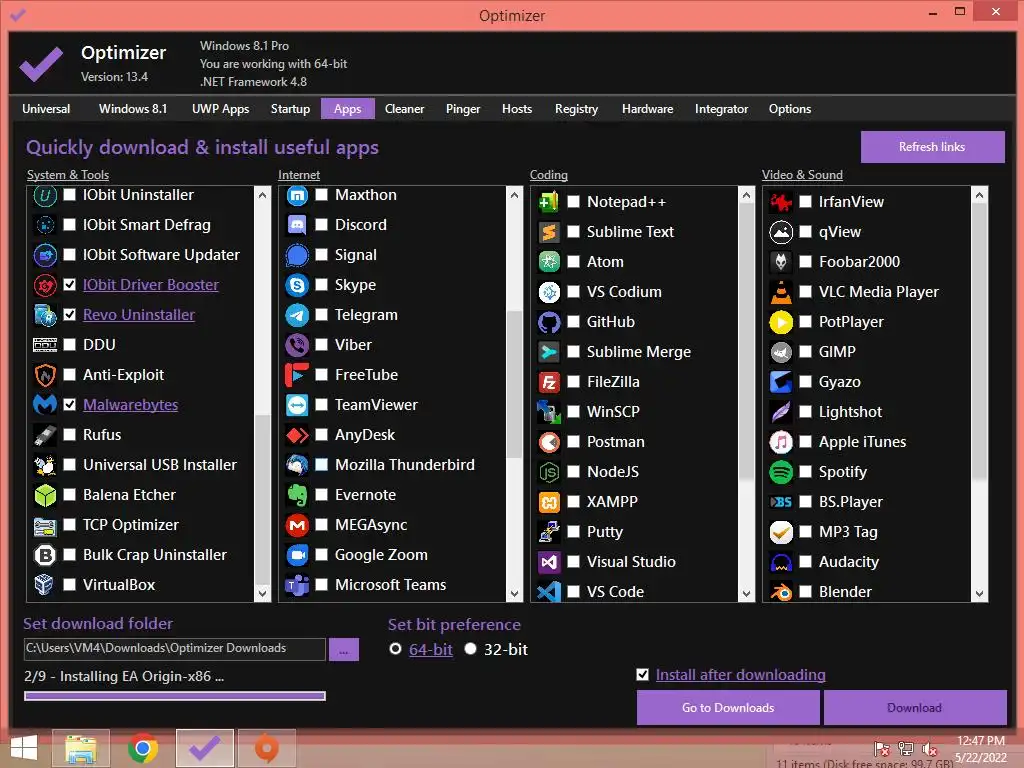
Task: Click the Malwarebytes app icon
Action: point(45,405)
